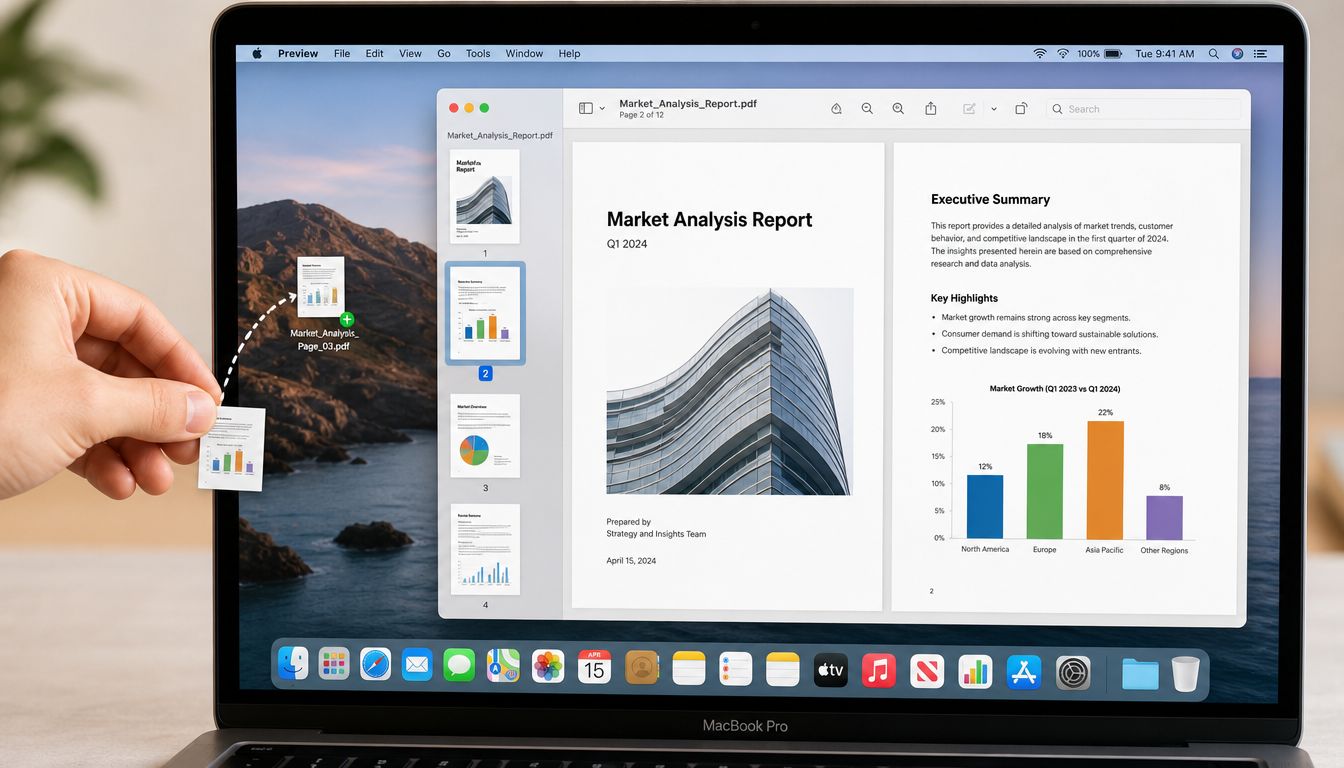Open Photos from the Dock
This screenshot has width=1344, height=768.
click(548, 666)
